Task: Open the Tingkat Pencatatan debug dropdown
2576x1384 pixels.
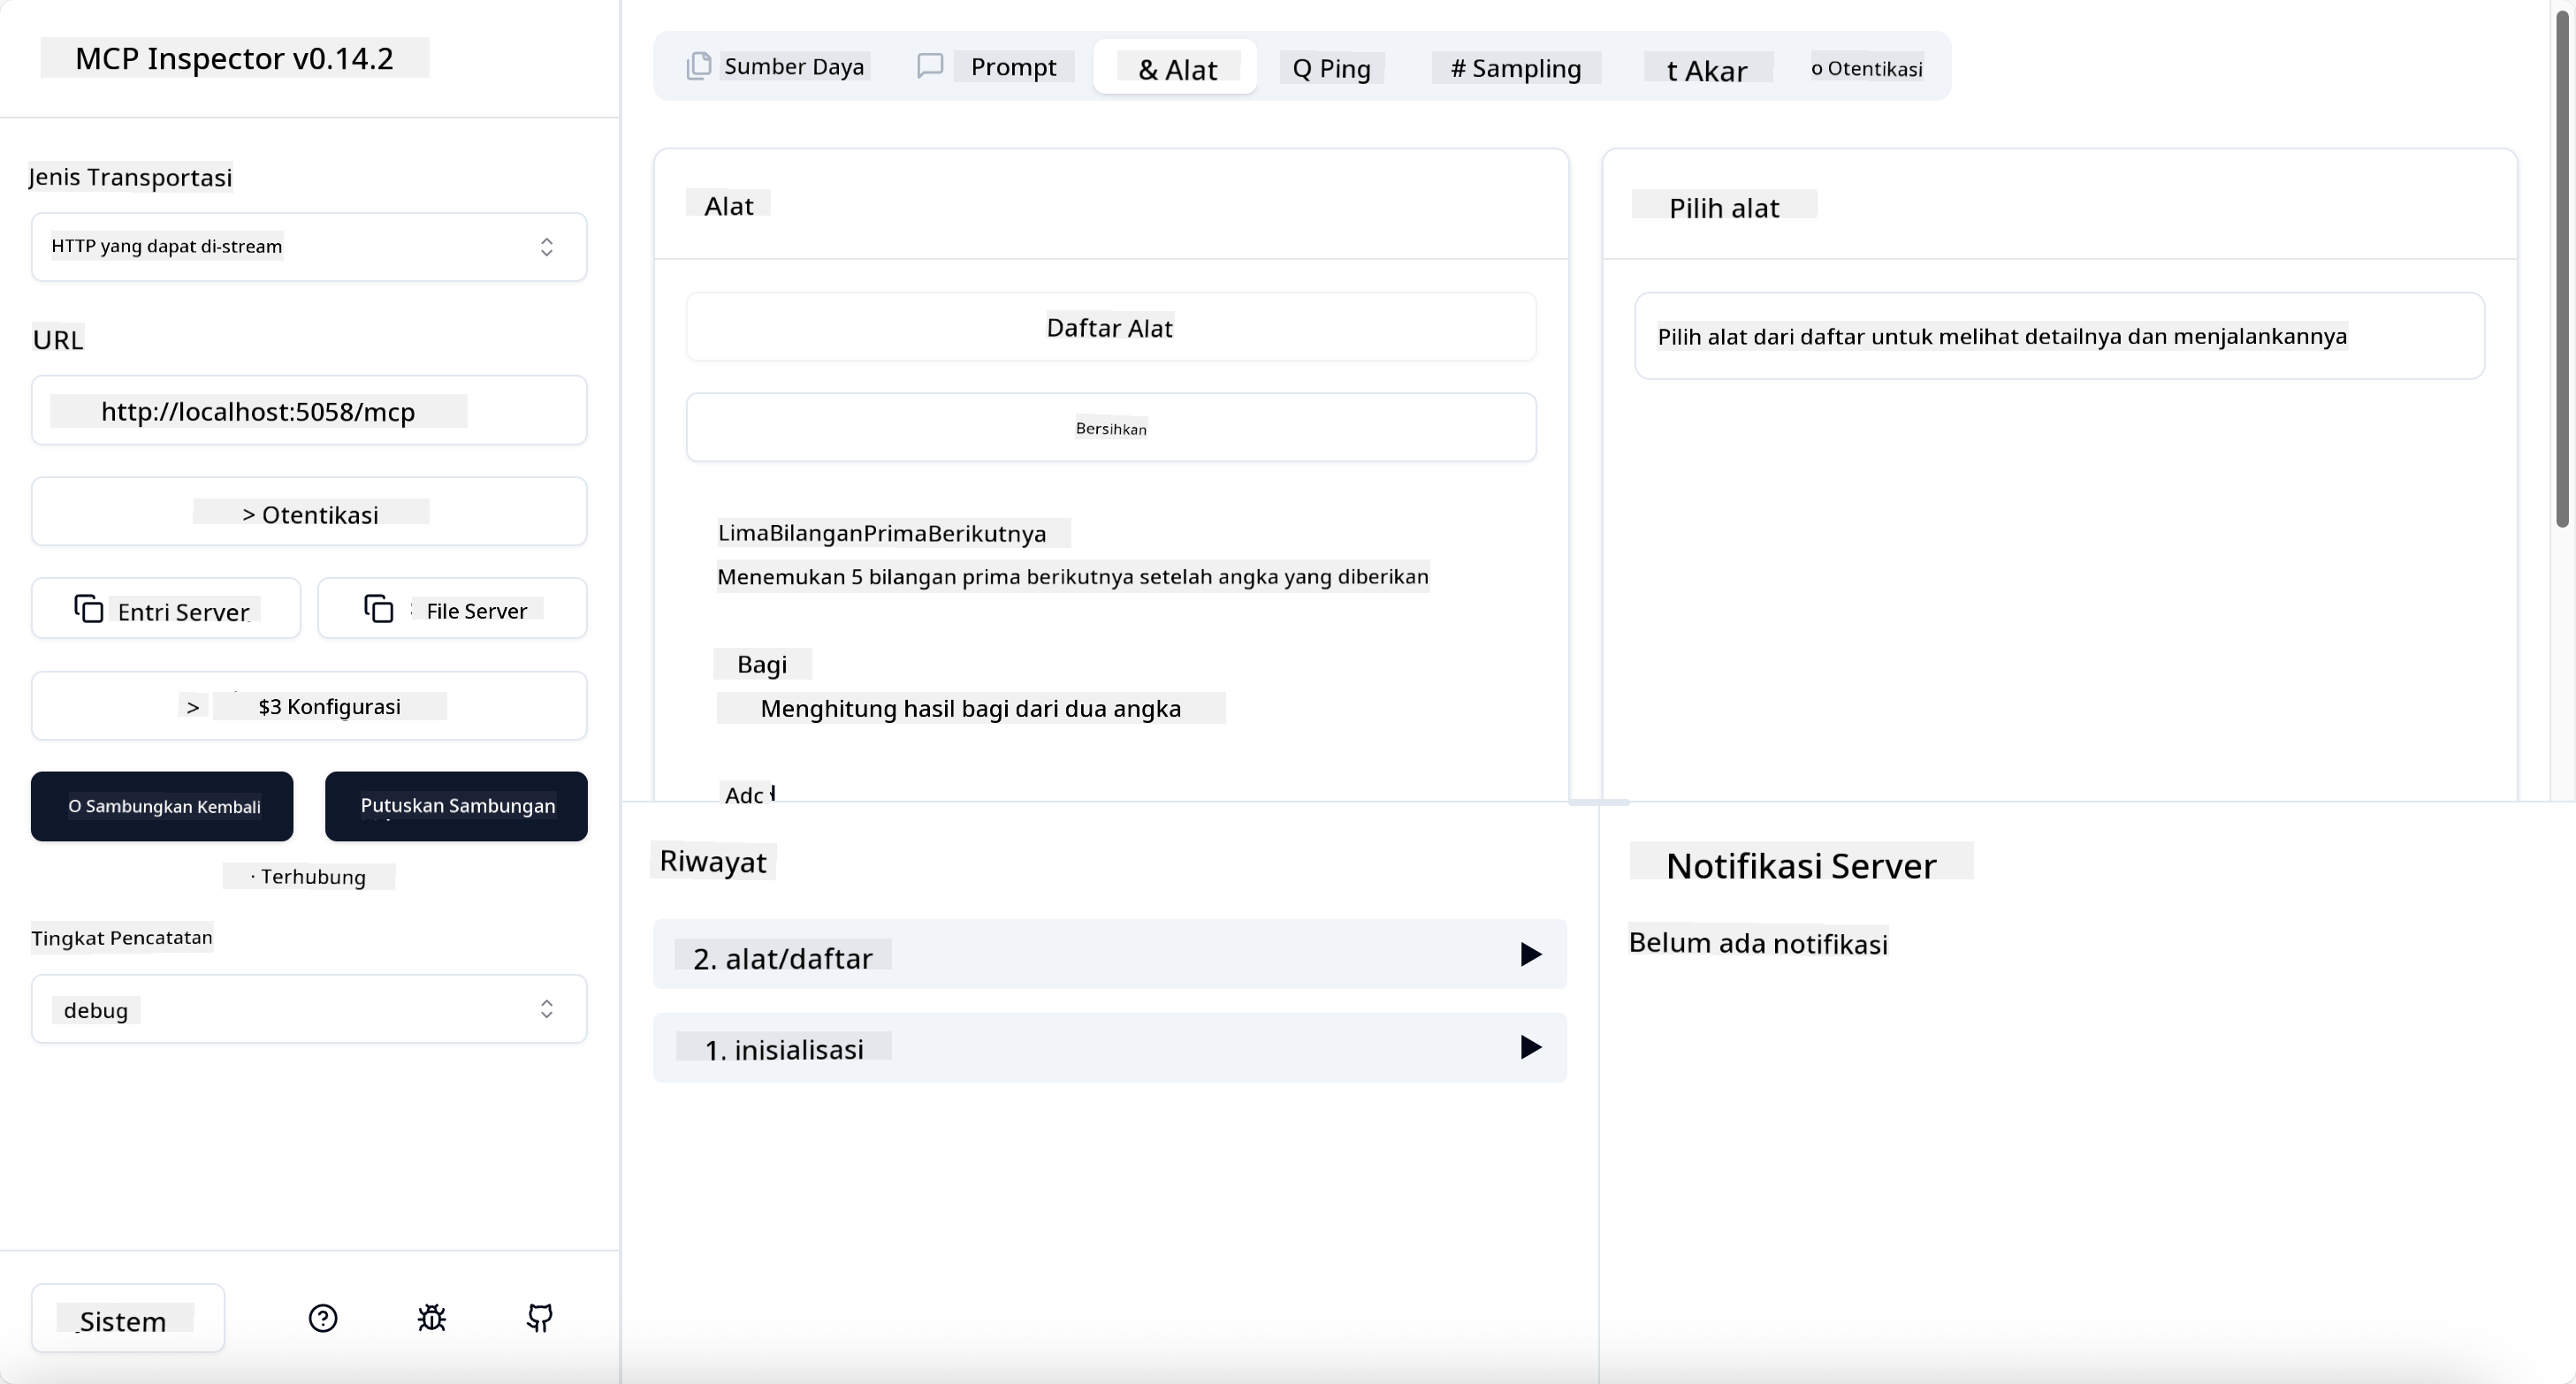Action: (308, 1009)
